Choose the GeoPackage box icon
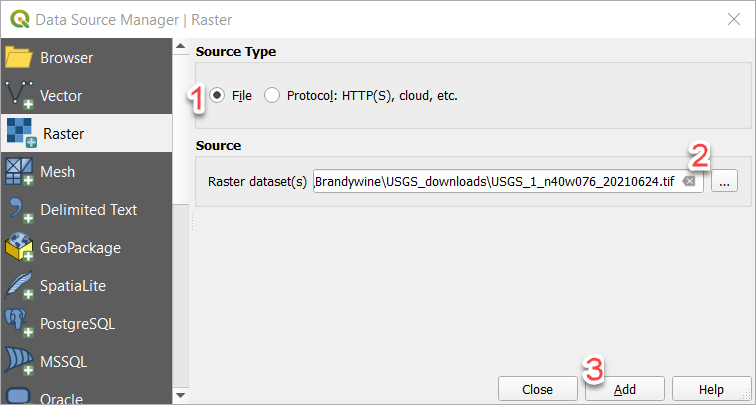 click(x=20, y=248)
